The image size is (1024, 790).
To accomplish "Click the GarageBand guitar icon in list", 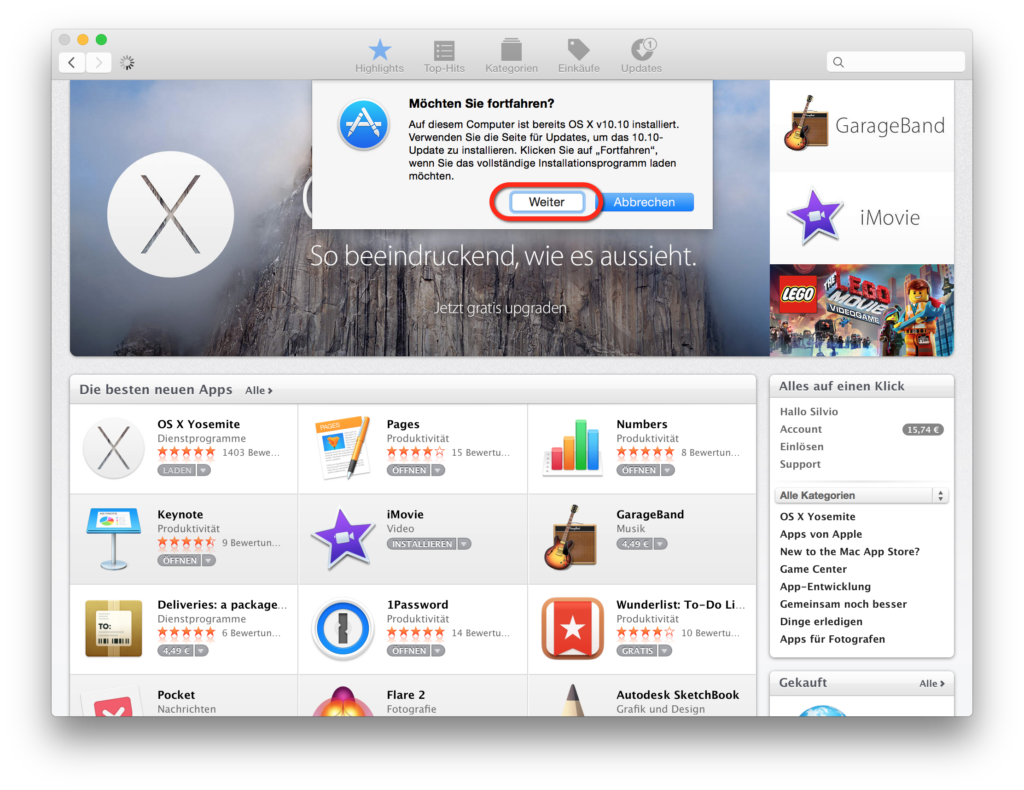I will point(570,537).
